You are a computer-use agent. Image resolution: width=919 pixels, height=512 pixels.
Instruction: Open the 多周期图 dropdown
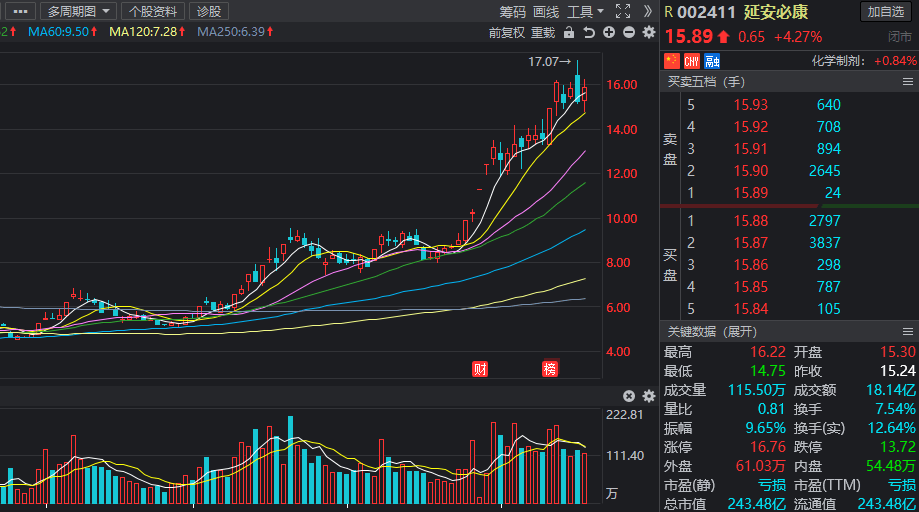point(79,12)
